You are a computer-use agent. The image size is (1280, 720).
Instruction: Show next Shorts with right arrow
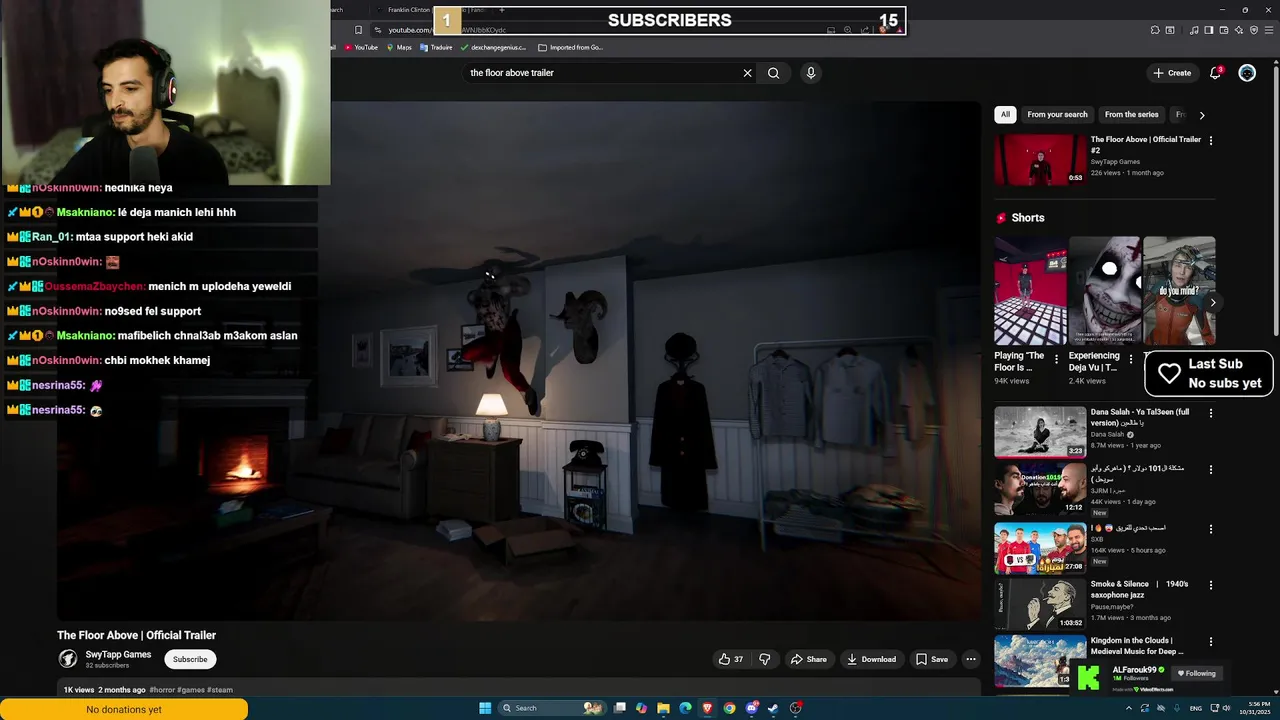(x=1212, y=302)
